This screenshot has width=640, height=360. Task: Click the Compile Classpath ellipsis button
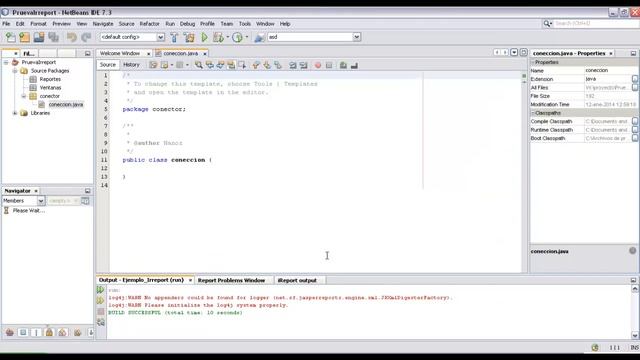(635, 122)
